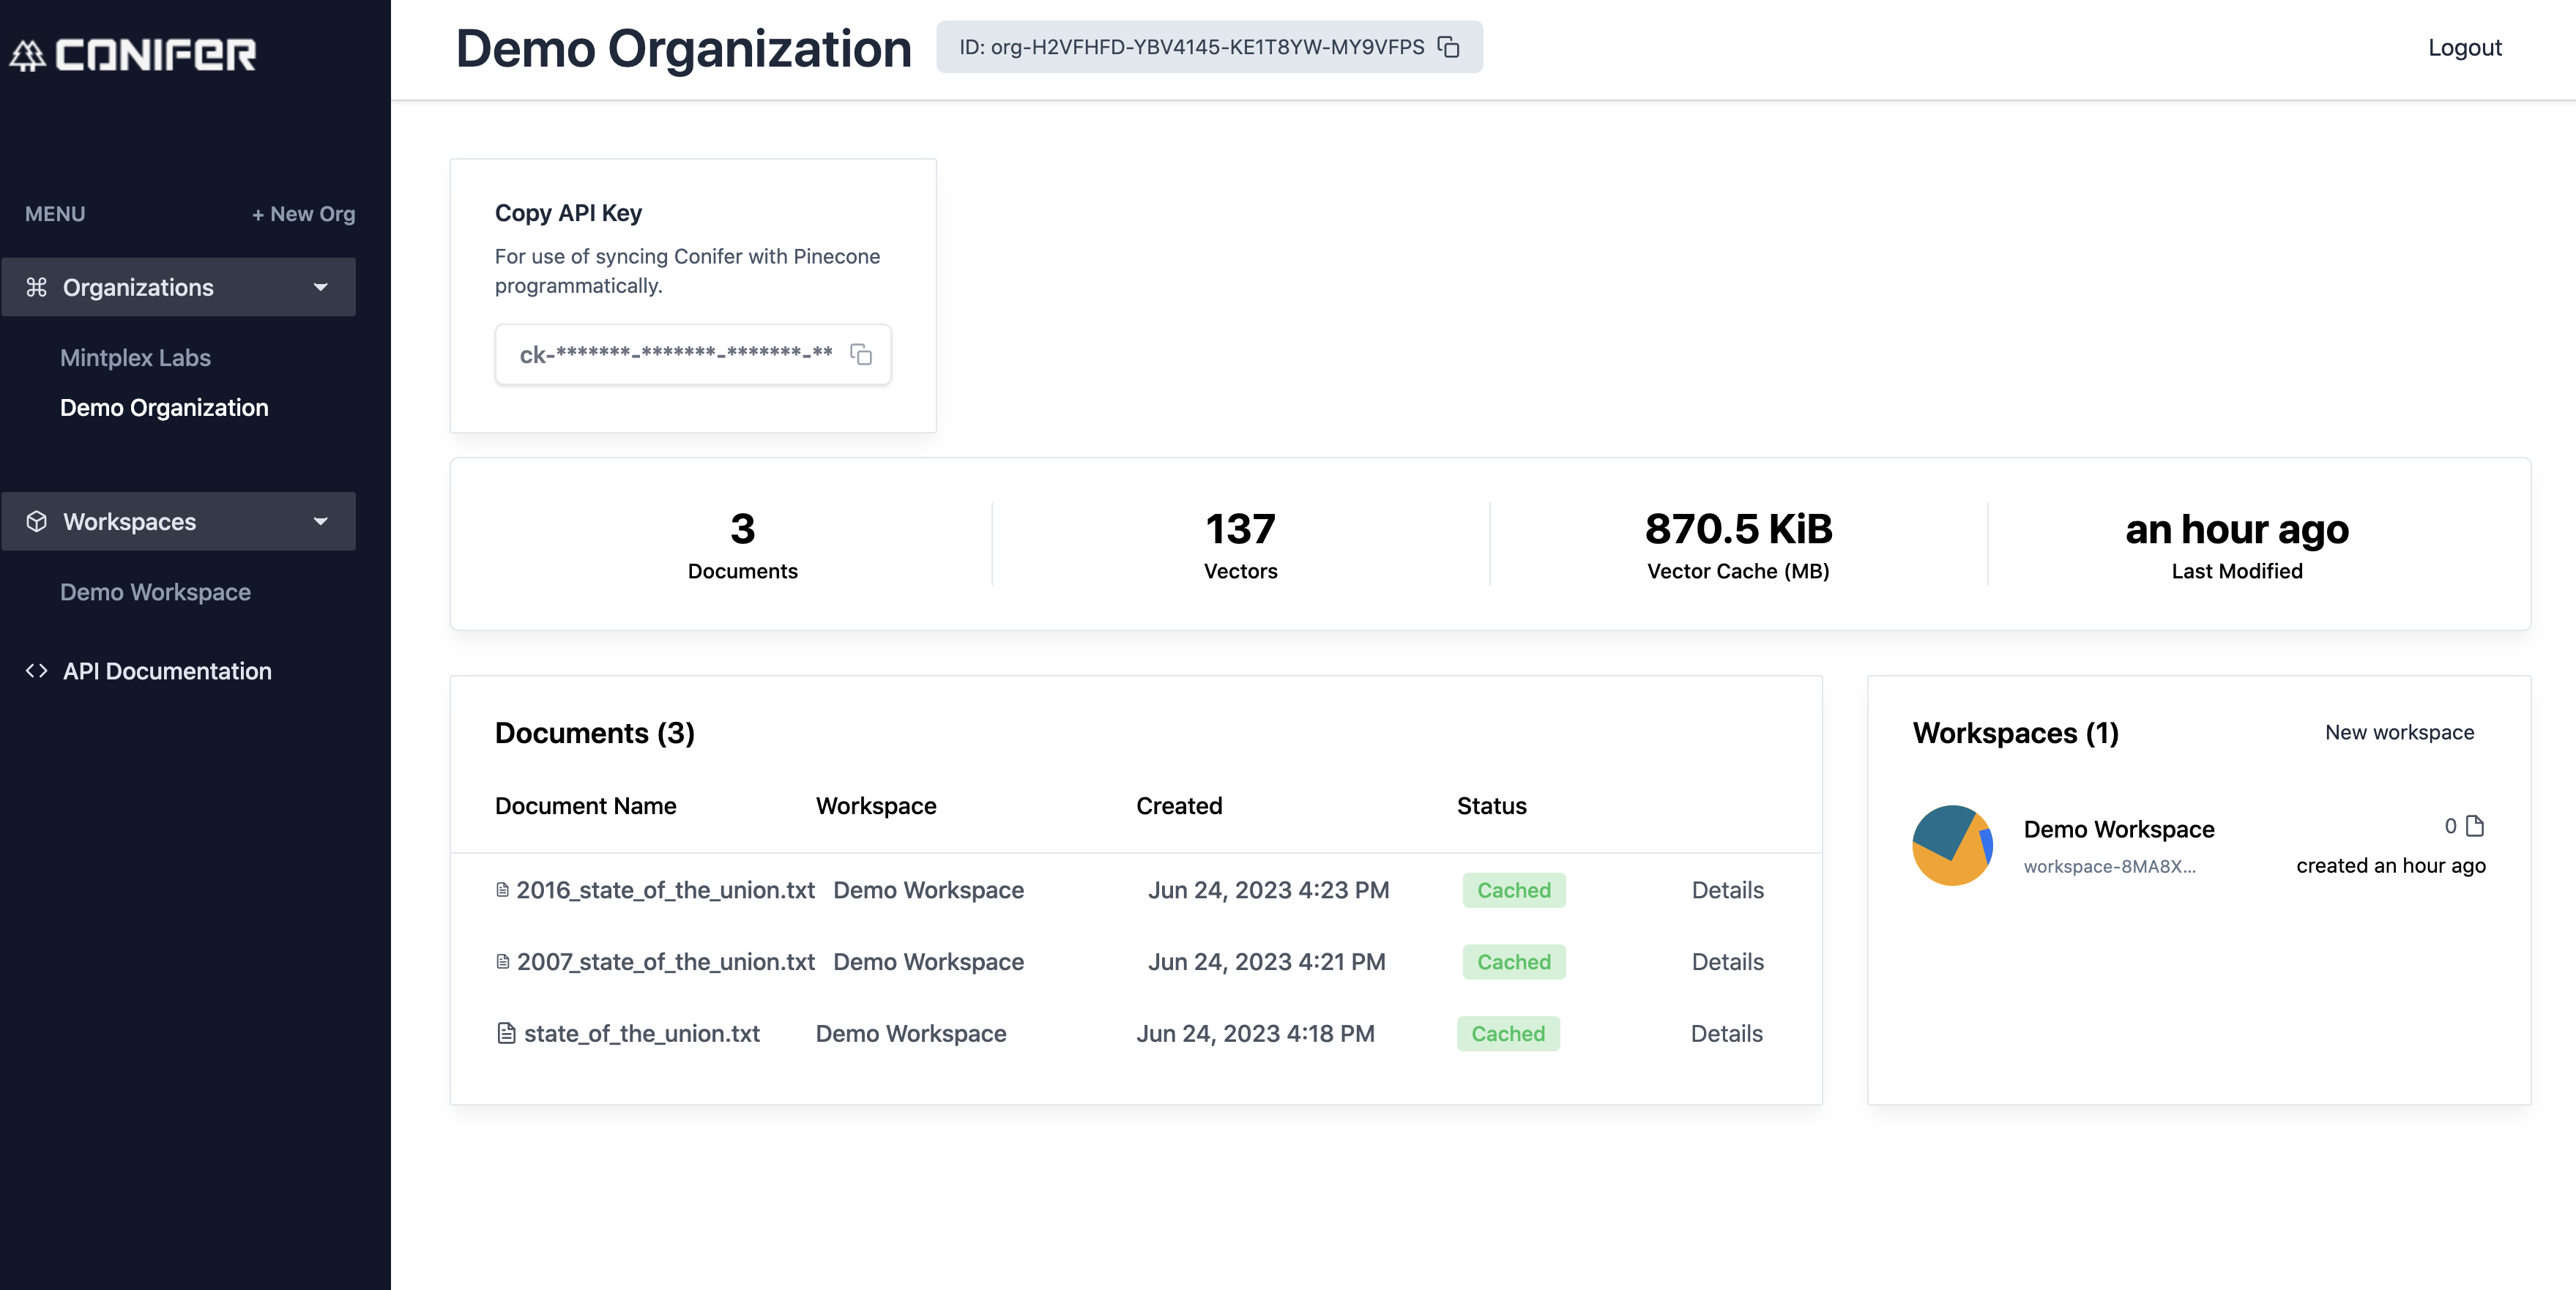Click the Conifer tree logo
The width and height of the screenshot is (2576, 1290).
(28, 55)
